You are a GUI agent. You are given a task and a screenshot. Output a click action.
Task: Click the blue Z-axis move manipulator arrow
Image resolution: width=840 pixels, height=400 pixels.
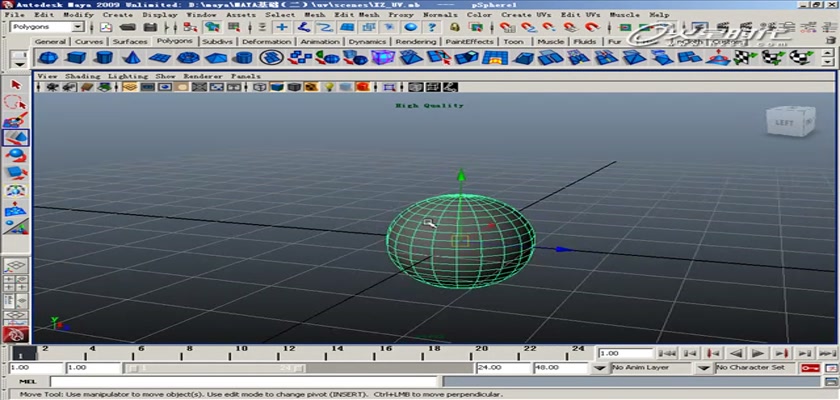[564, 250]
